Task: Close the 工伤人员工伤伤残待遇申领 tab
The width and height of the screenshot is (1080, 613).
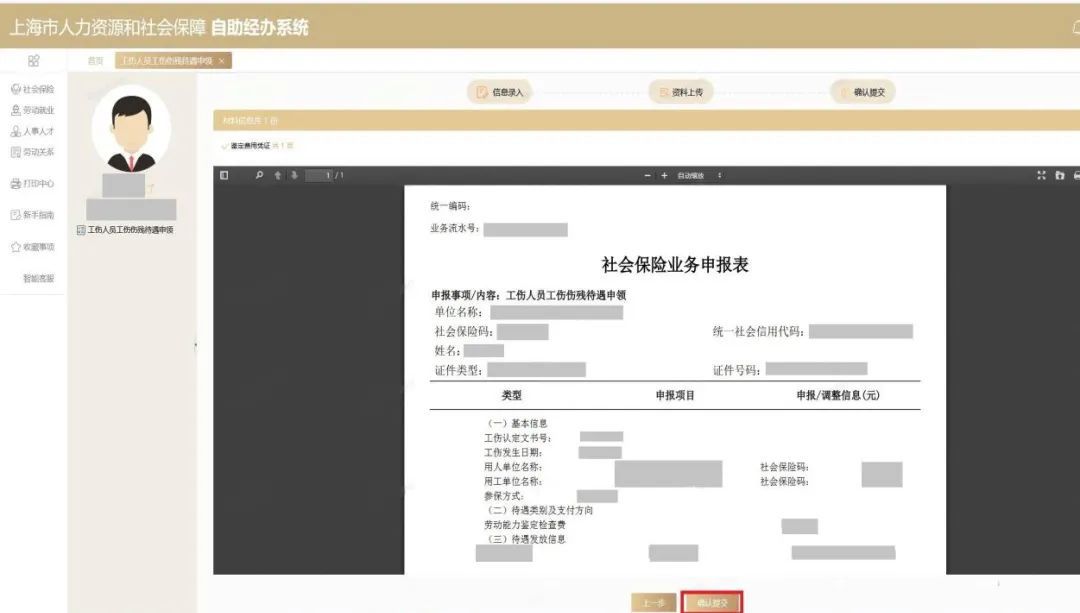Action: pyautogui.click(x=222, y=61)
